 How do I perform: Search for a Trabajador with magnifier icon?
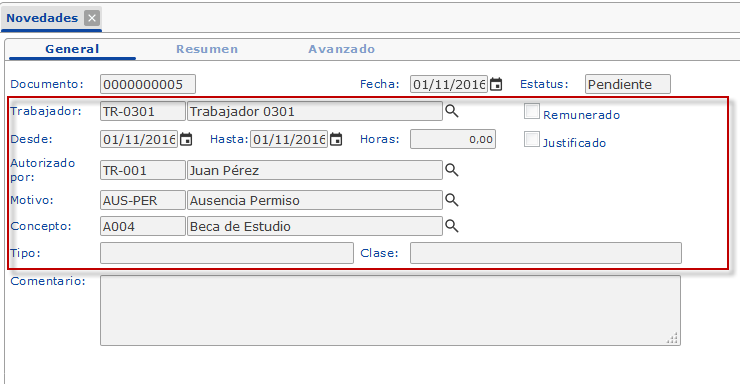click(452, 111)
